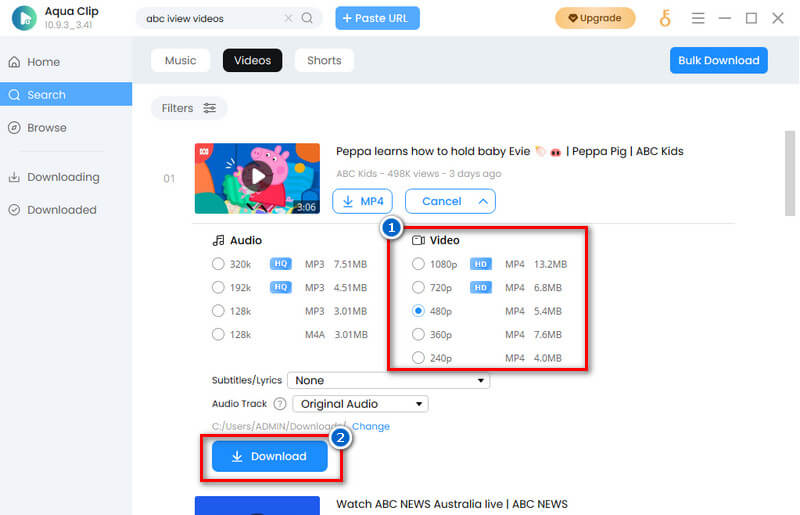
Task: Open the Filters button
Action: [x=189, y=108]
